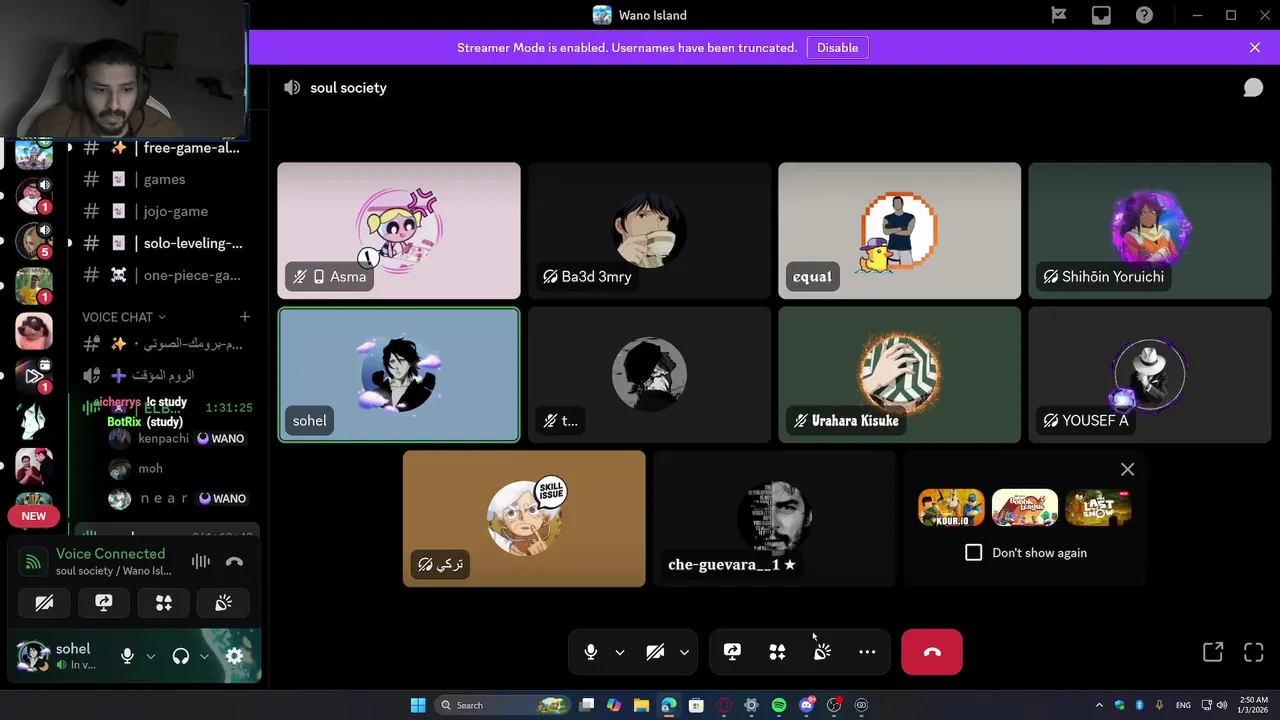
Task: Launch the Last Show activity
Action: [1098, 507]
